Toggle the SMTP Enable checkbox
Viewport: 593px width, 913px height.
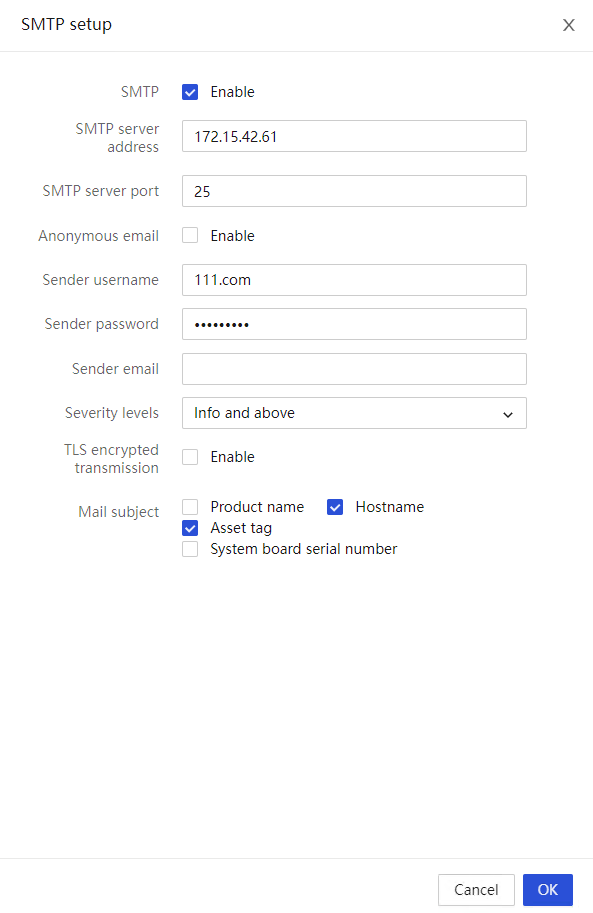point(190,92)
